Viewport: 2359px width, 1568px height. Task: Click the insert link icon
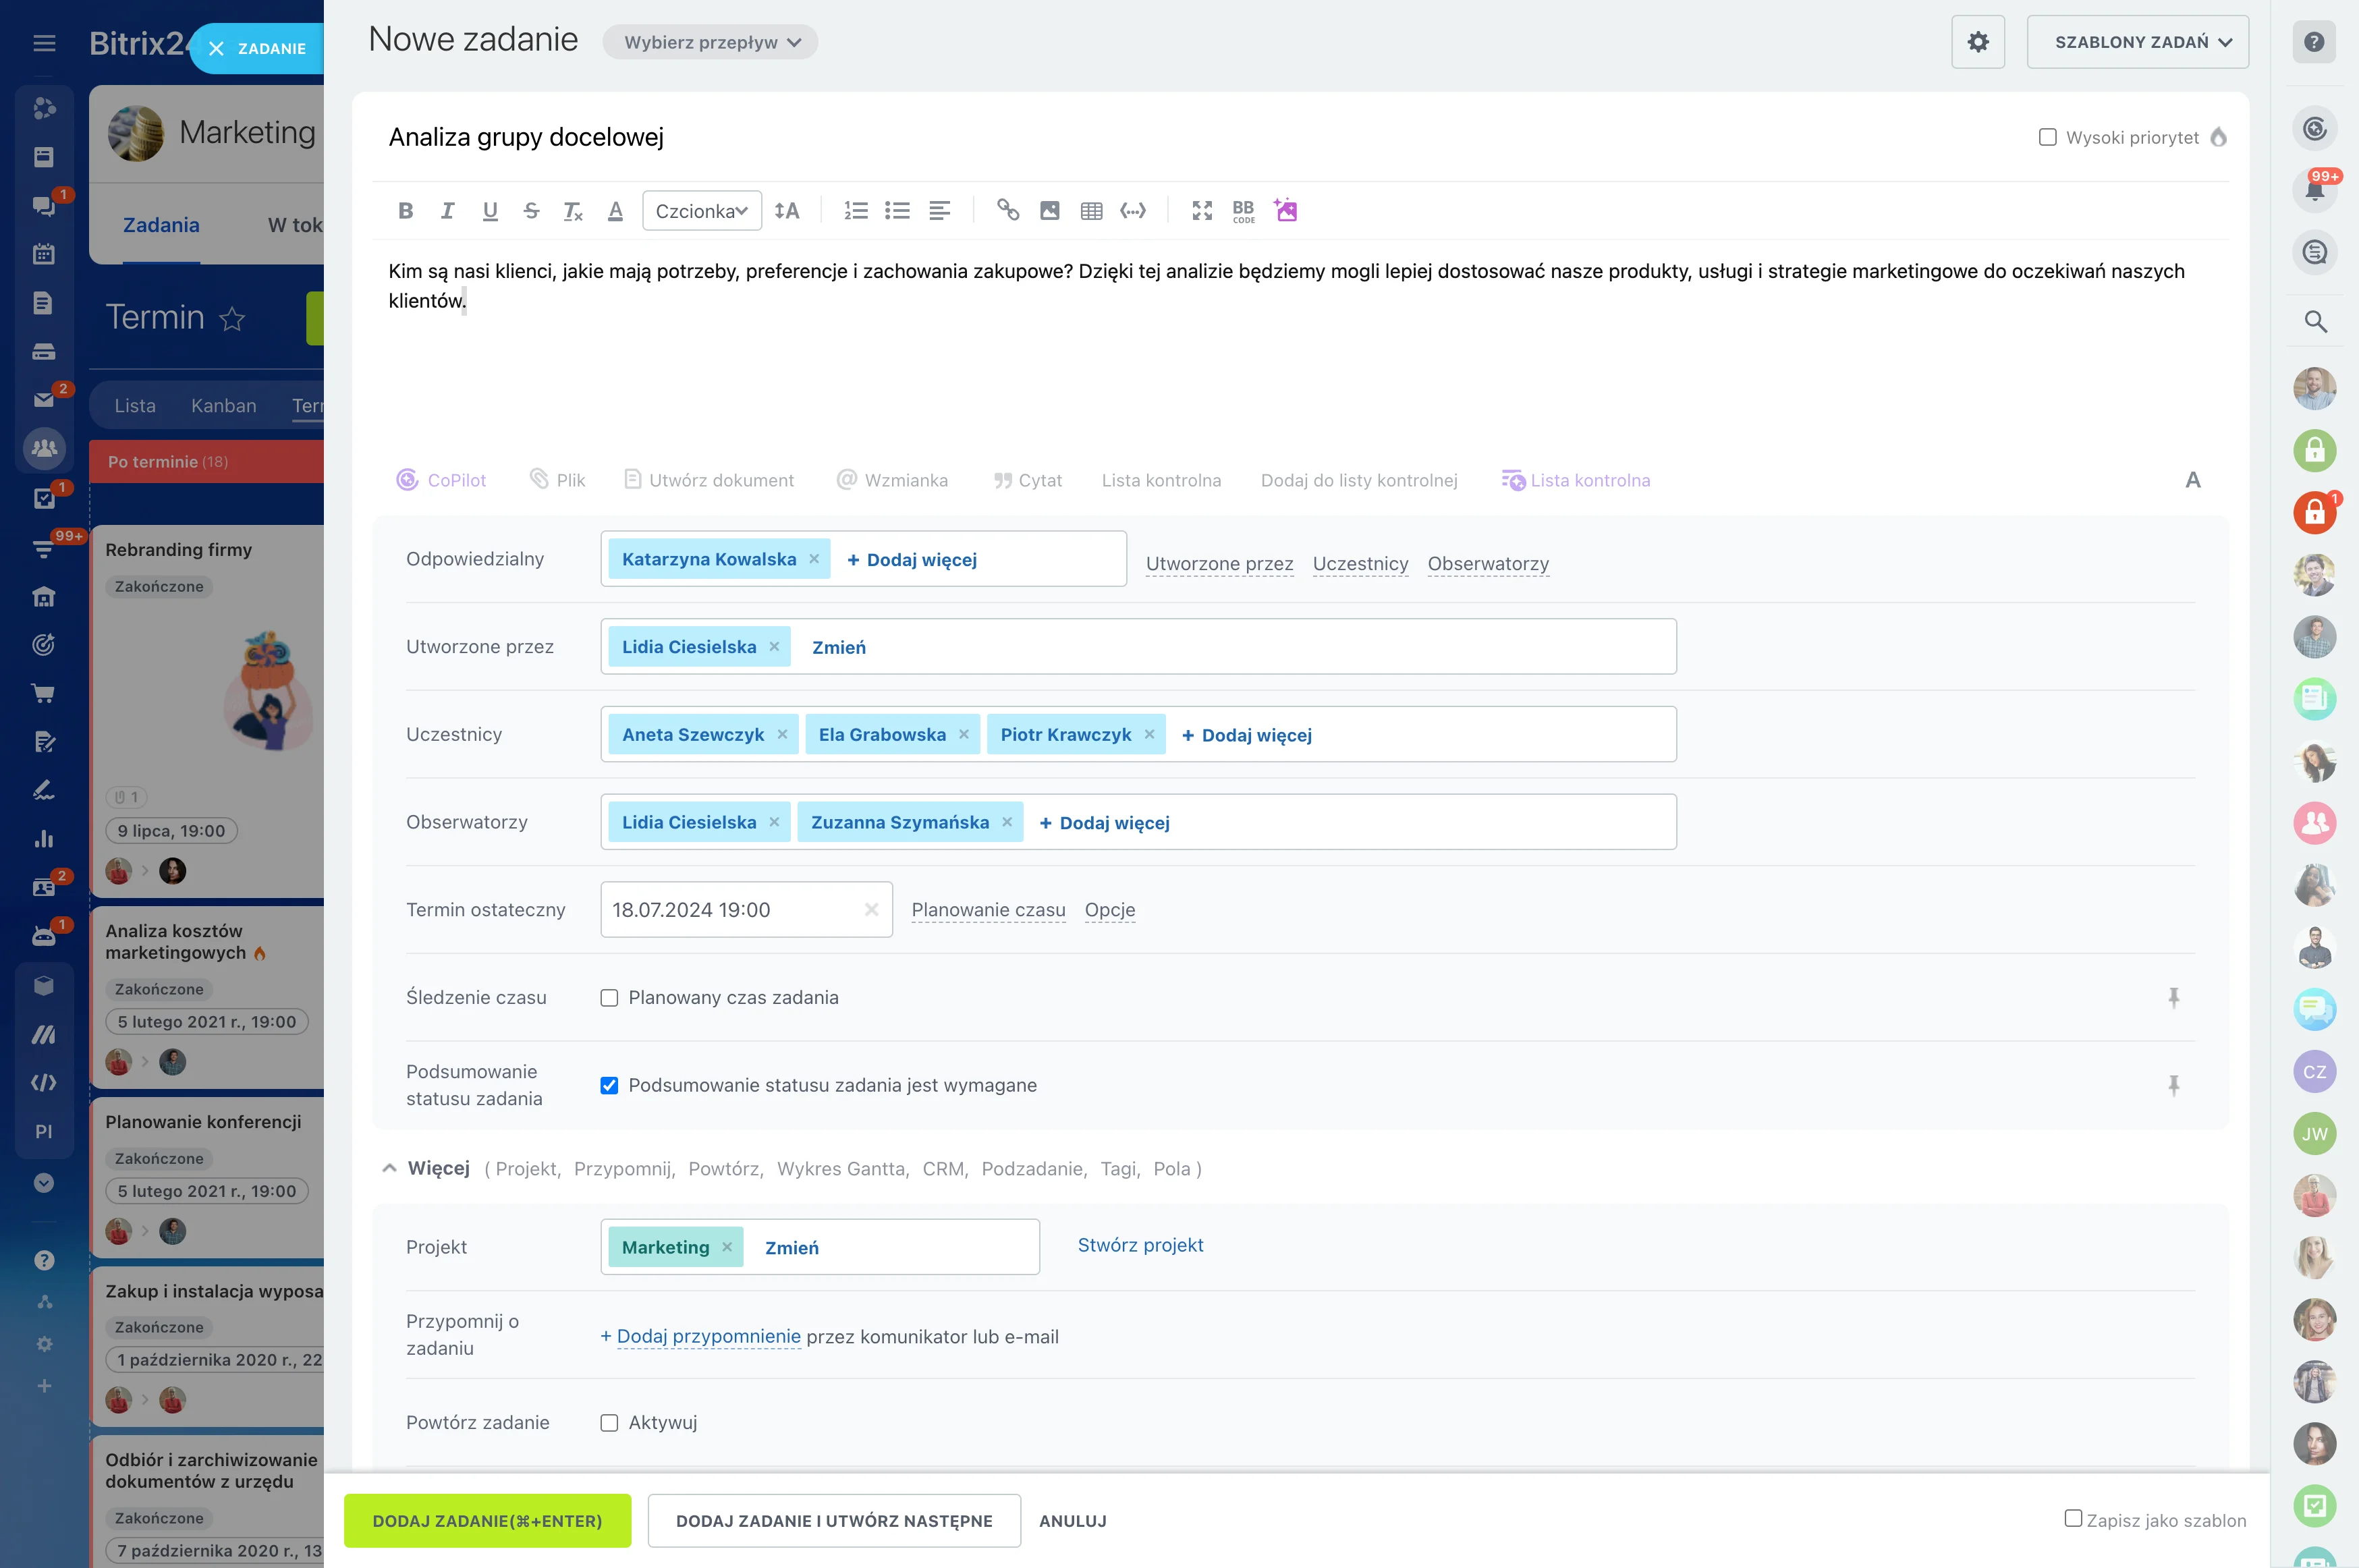1007,211
